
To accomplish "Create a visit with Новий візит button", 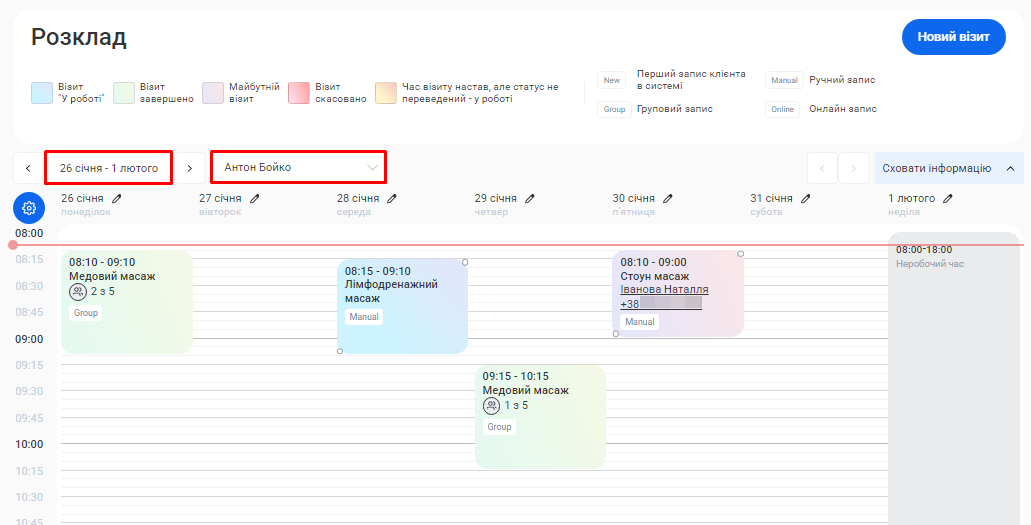I will (x=953, y=37).
